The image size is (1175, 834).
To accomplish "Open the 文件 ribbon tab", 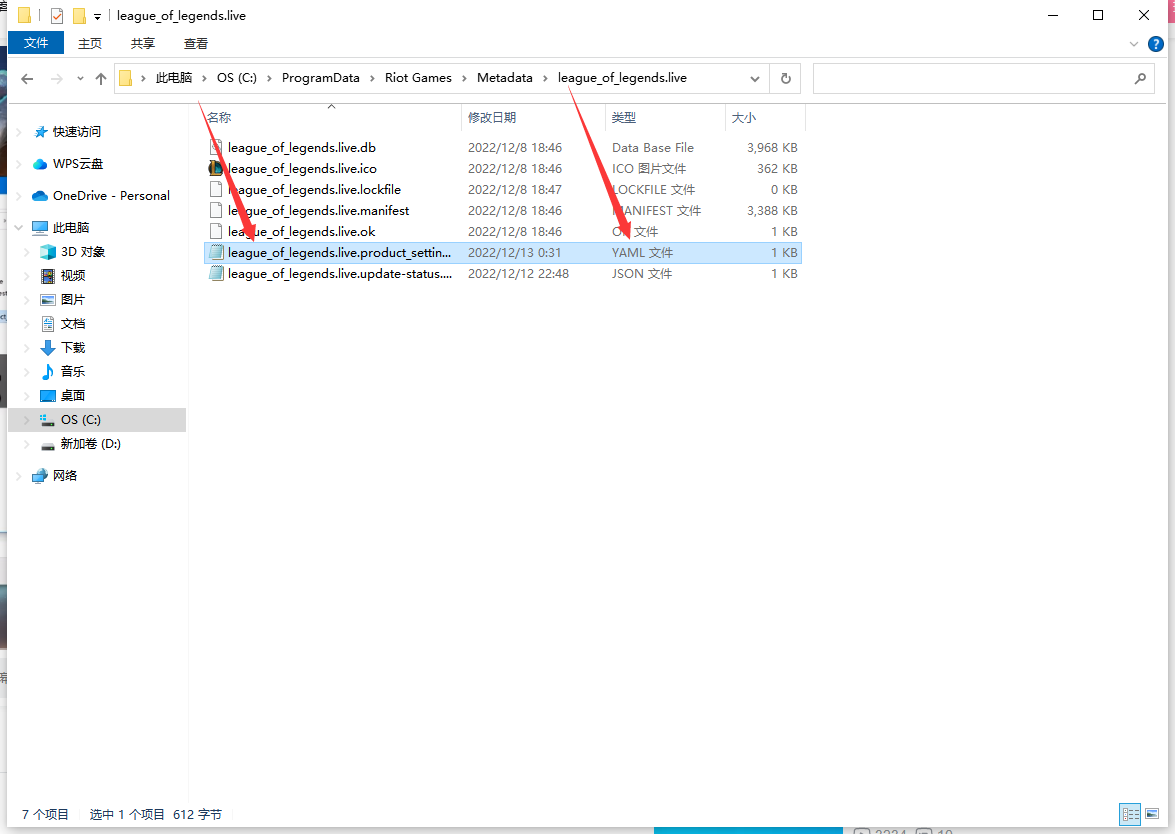I will tap(36, 43).
